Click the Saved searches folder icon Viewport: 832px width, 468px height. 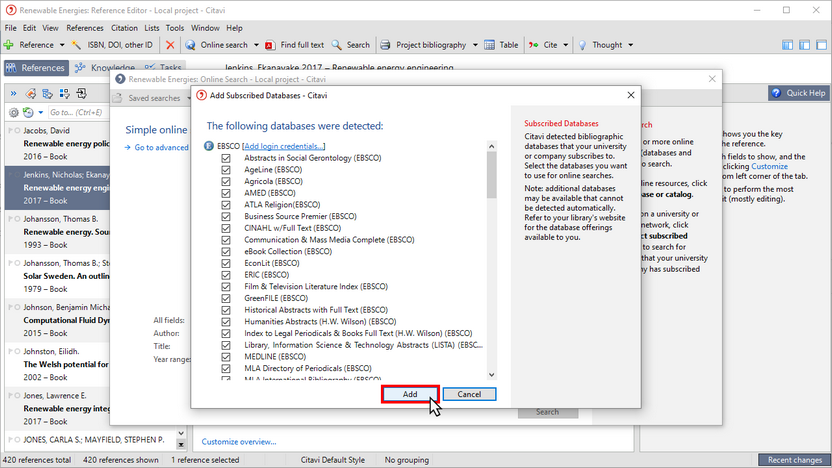118,98
